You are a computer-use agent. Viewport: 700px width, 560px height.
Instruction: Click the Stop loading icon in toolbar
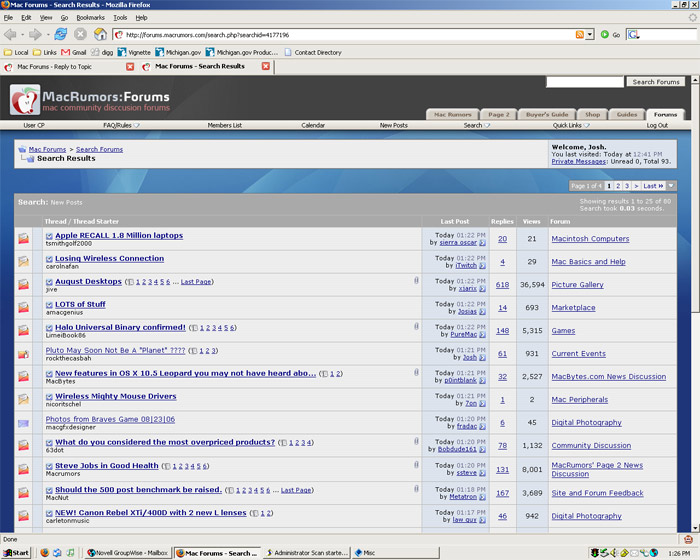80,34
